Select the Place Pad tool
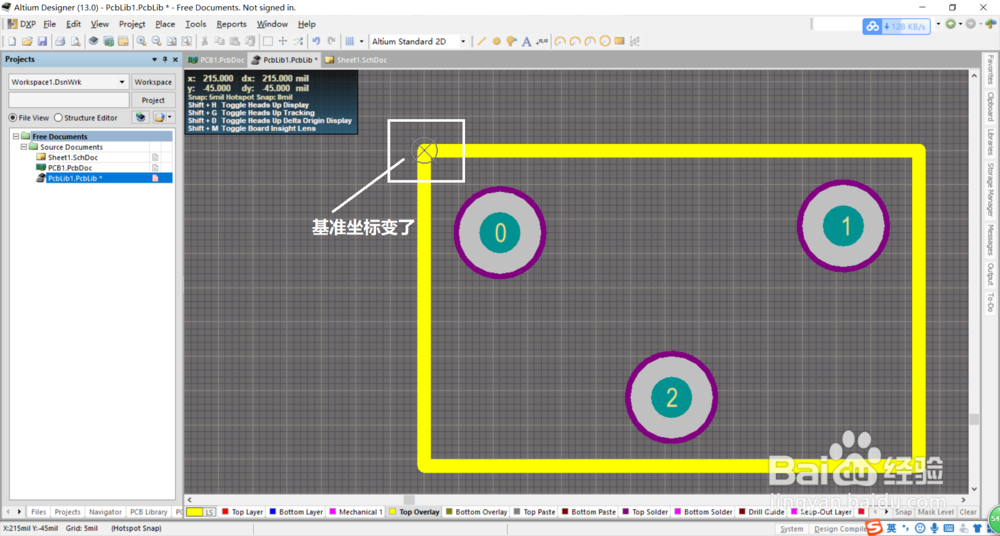 (x=496, y=41)
